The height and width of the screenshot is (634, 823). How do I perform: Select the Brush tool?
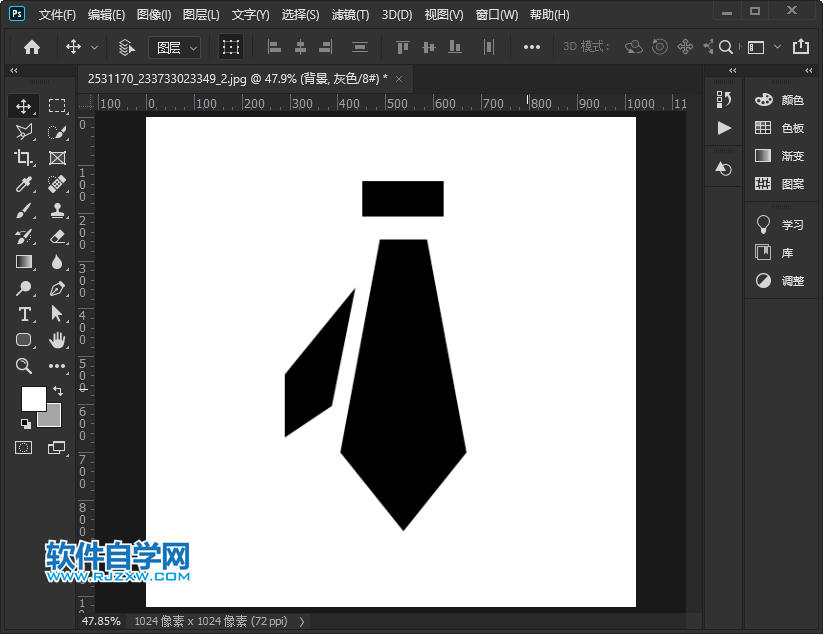(24, 210)
